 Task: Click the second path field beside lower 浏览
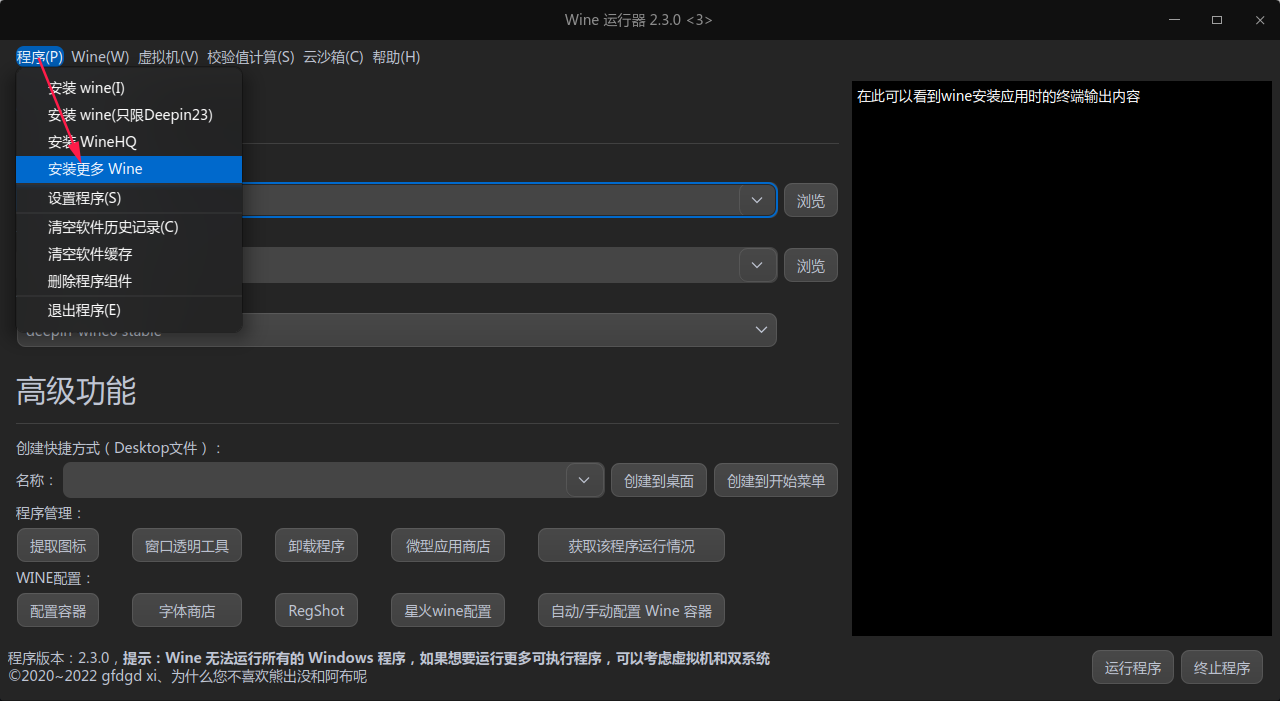[x=490, y=265]
